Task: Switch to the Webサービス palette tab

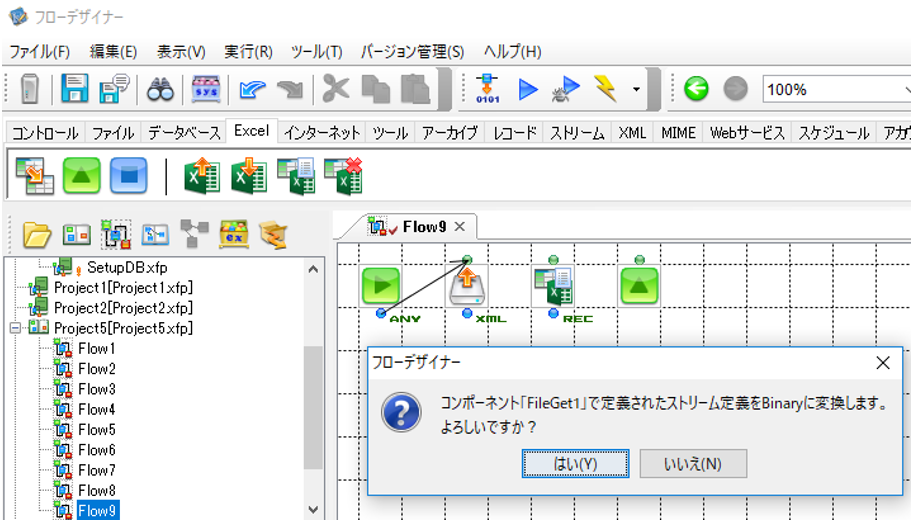Action: pyautogui.click(x=747, y=133)
